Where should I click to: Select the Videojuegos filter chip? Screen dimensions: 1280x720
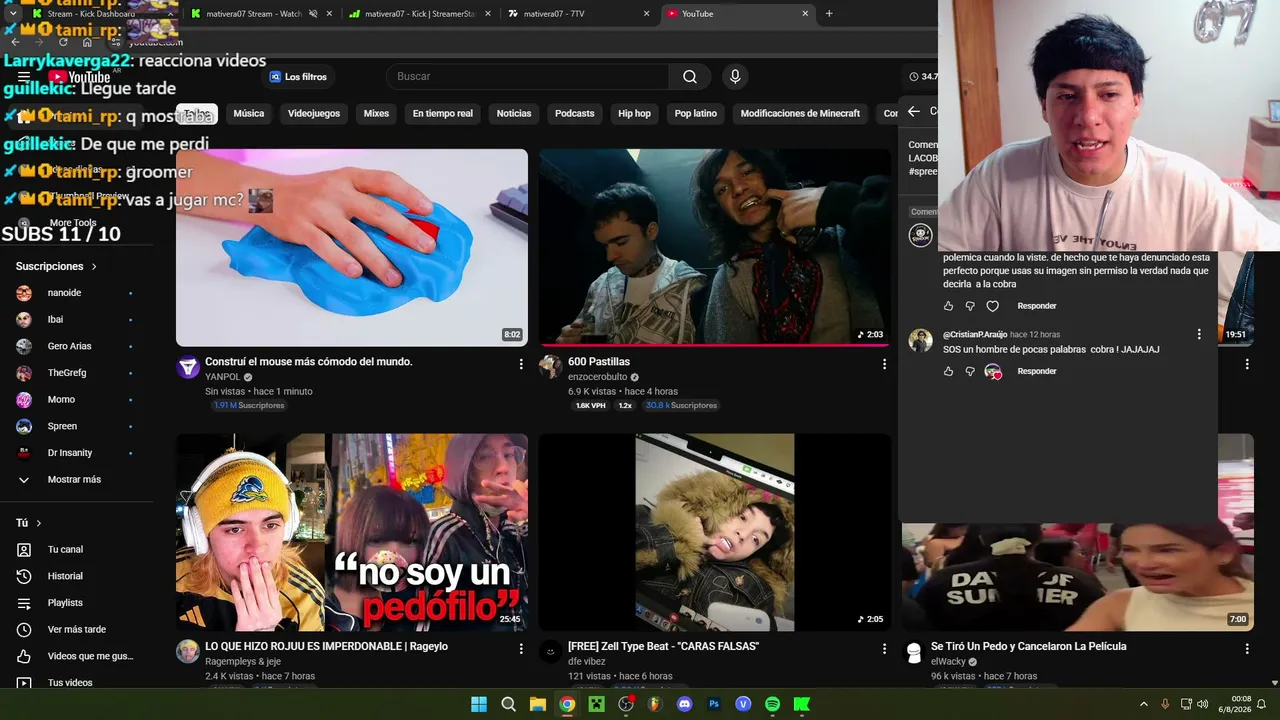point(314,114)
